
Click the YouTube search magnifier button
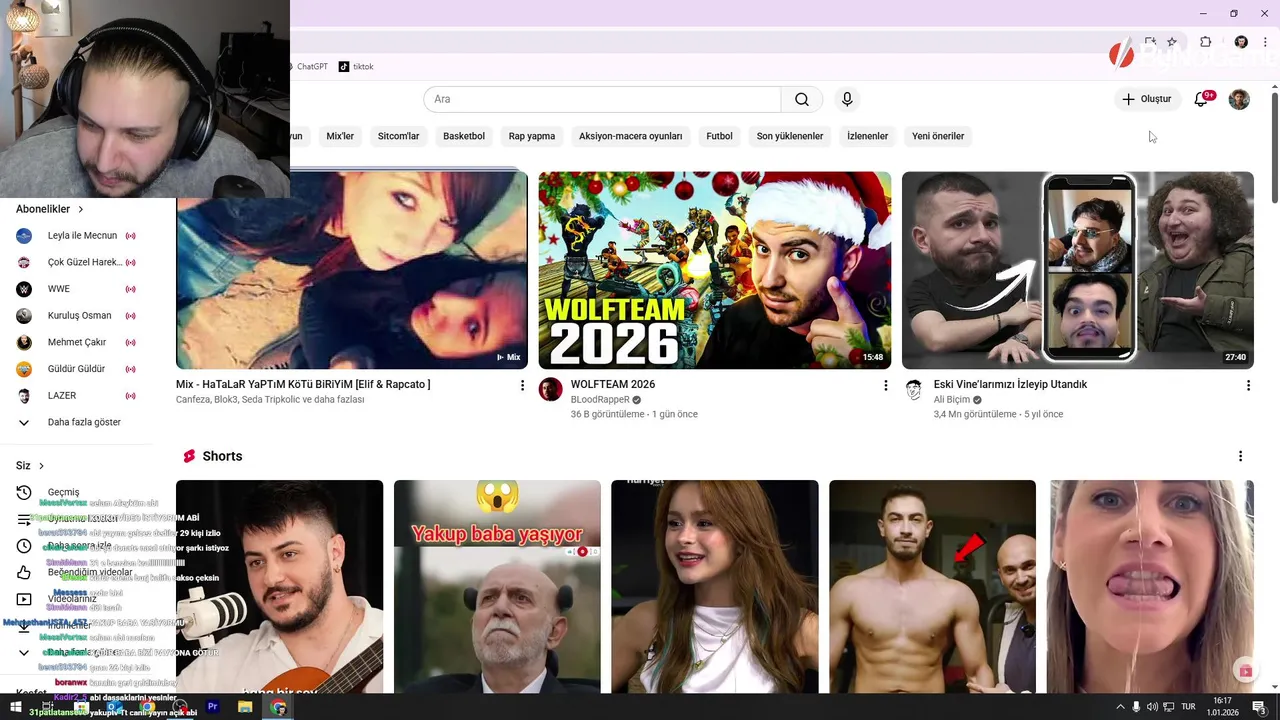click(x=802, y=99)
